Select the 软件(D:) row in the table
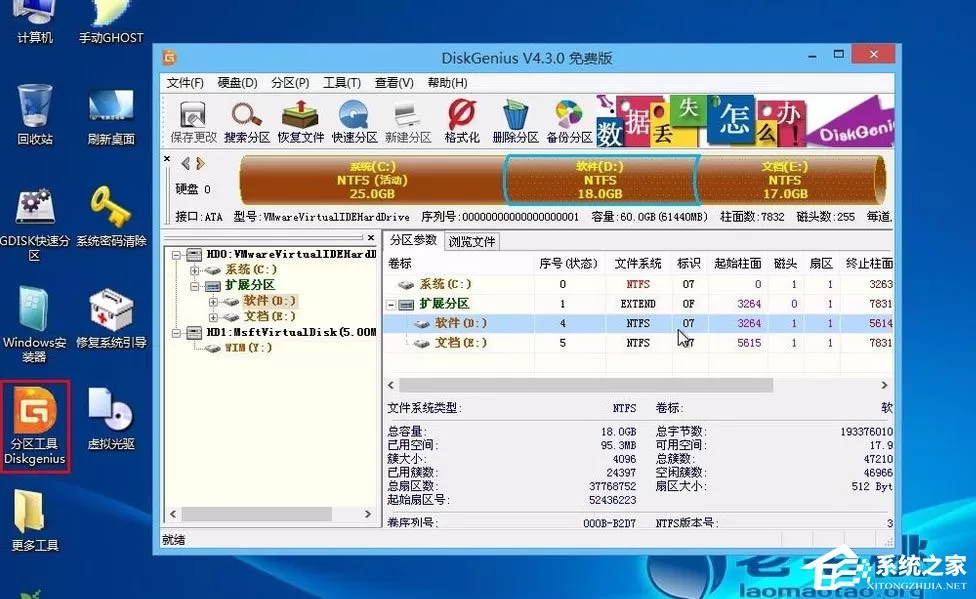Image resolution: width=976 pixels, height=599 pixels. coord(639,323)
